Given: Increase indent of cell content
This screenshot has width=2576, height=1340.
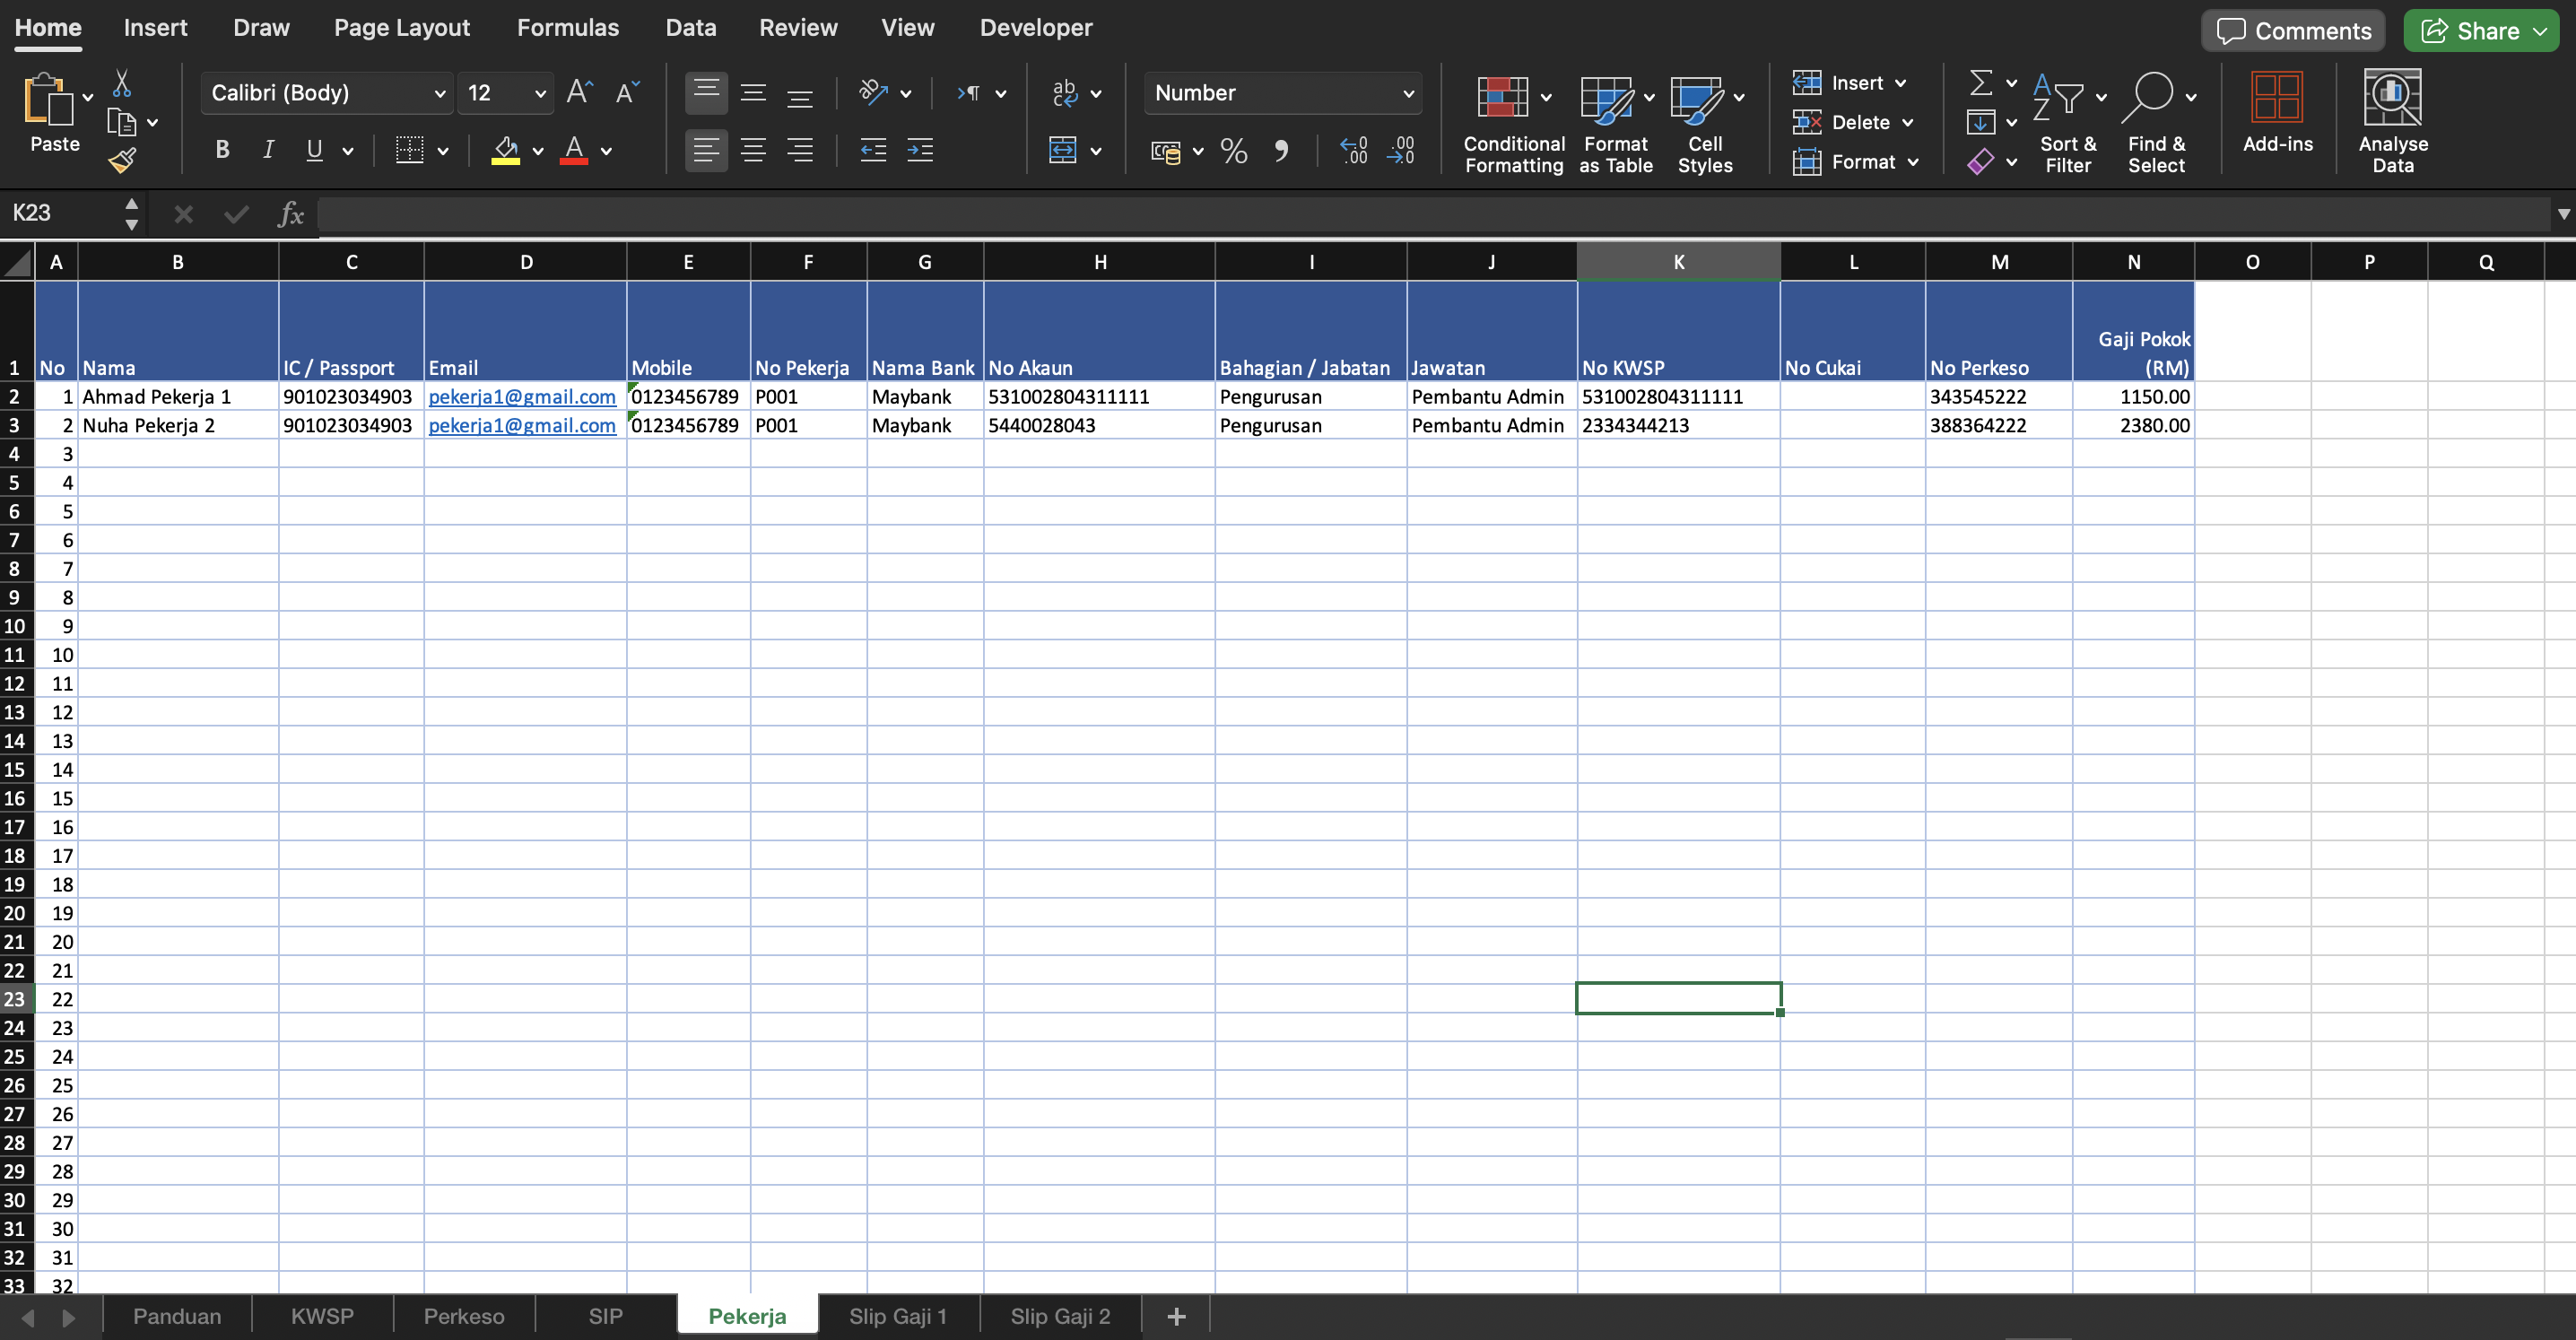Looking at the screenshot, I should pyautogui.click(x=920, y=150).
